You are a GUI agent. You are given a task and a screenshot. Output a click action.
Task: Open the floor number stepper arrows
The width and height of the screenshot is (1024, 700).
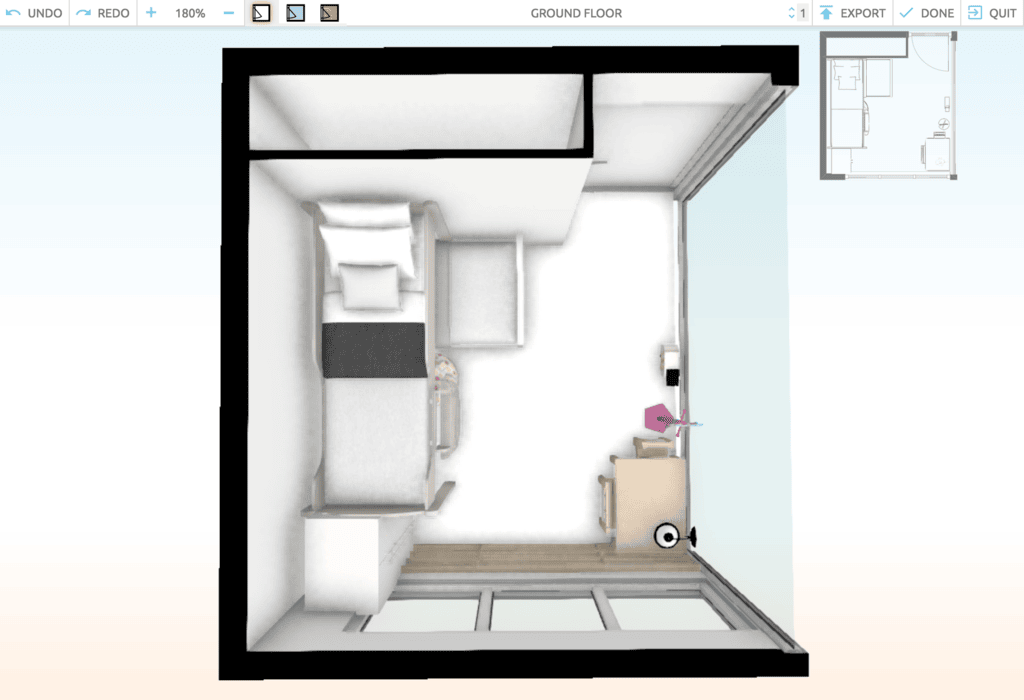(x=792, y=13)
